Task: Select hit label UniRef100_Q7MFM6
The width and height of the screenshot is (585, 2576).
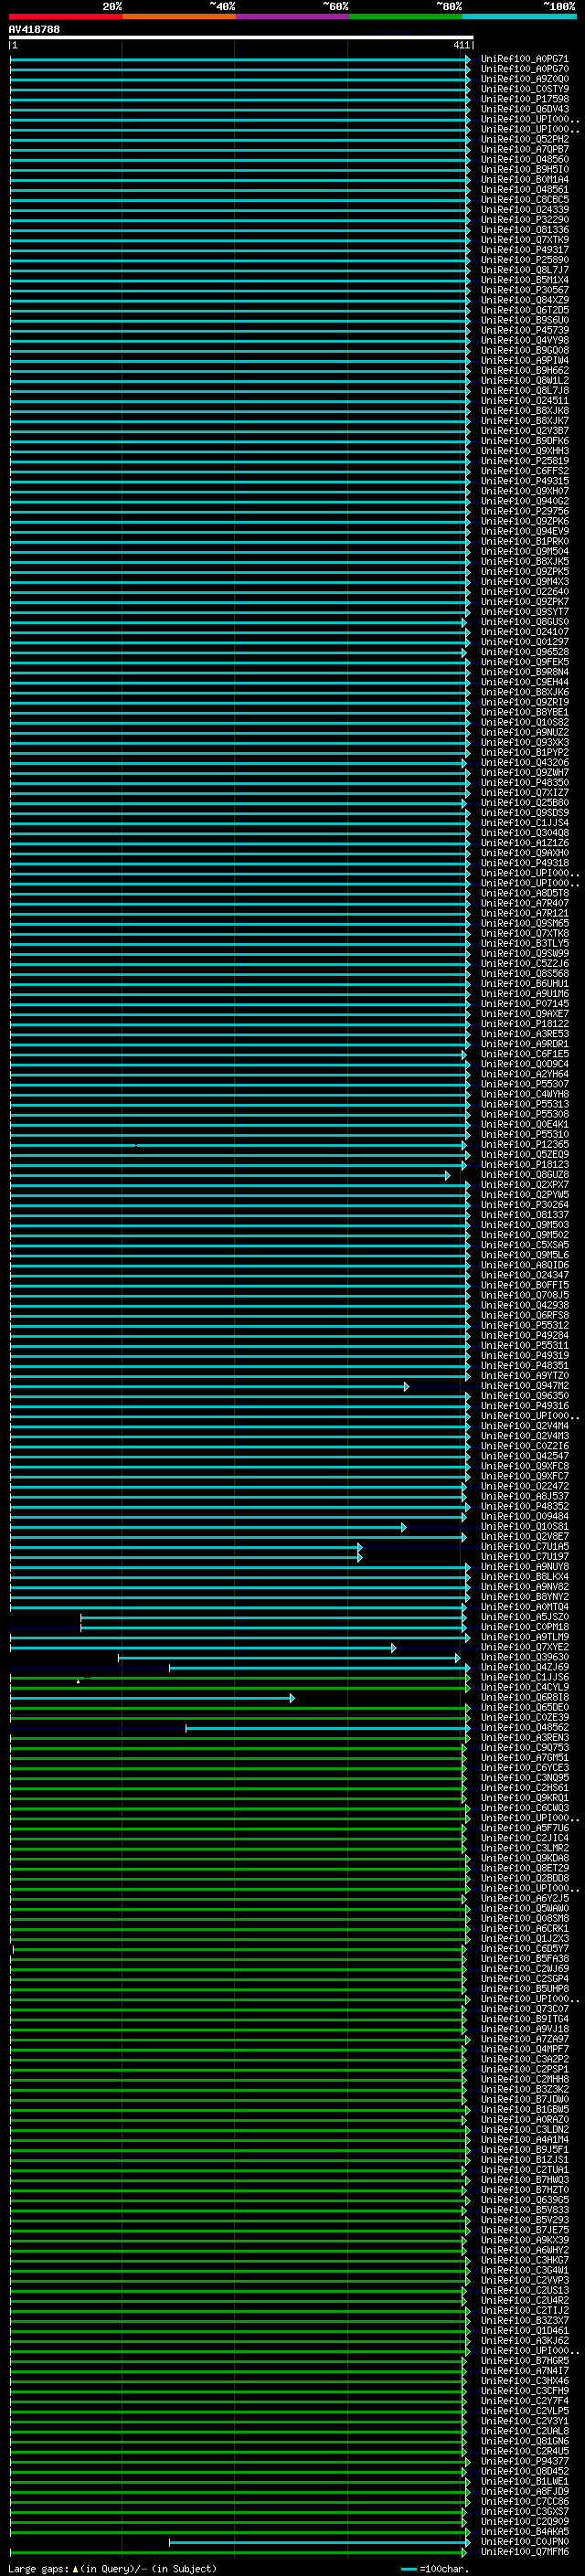Action: coord(525,2551)
